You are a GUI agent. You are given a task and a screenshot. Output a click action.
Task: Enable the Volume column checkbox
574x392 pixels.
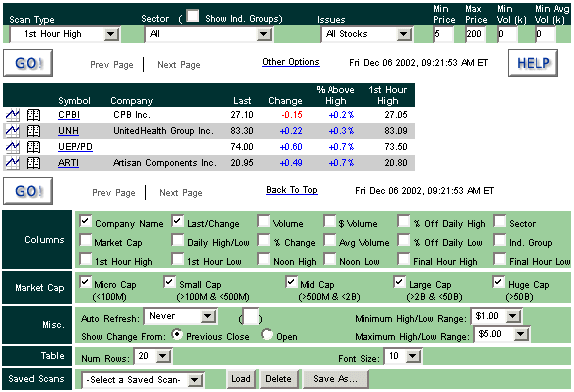264,221
